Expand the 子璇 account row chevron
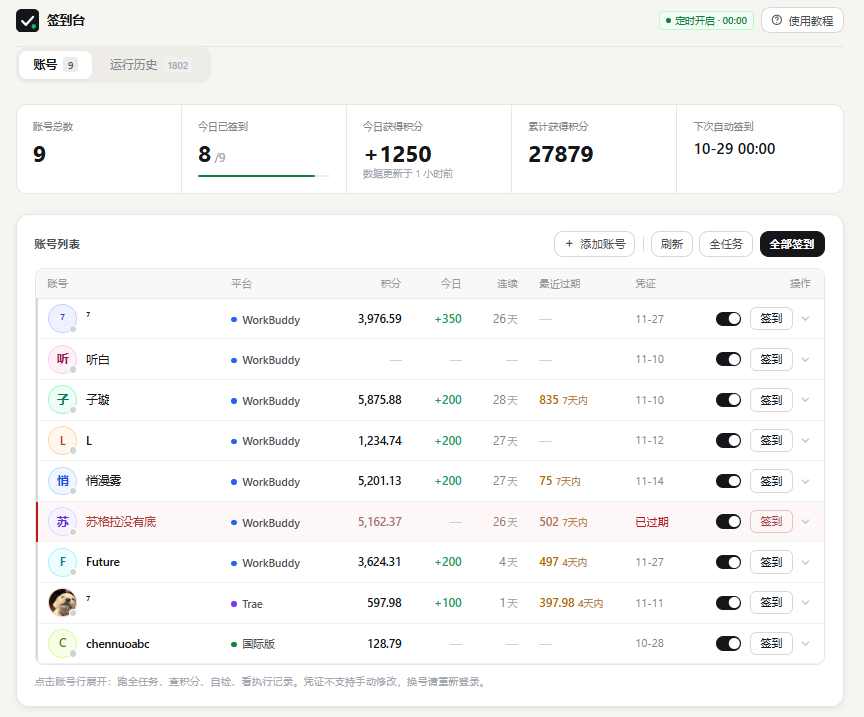864x717 pixels. click(805, 400)
